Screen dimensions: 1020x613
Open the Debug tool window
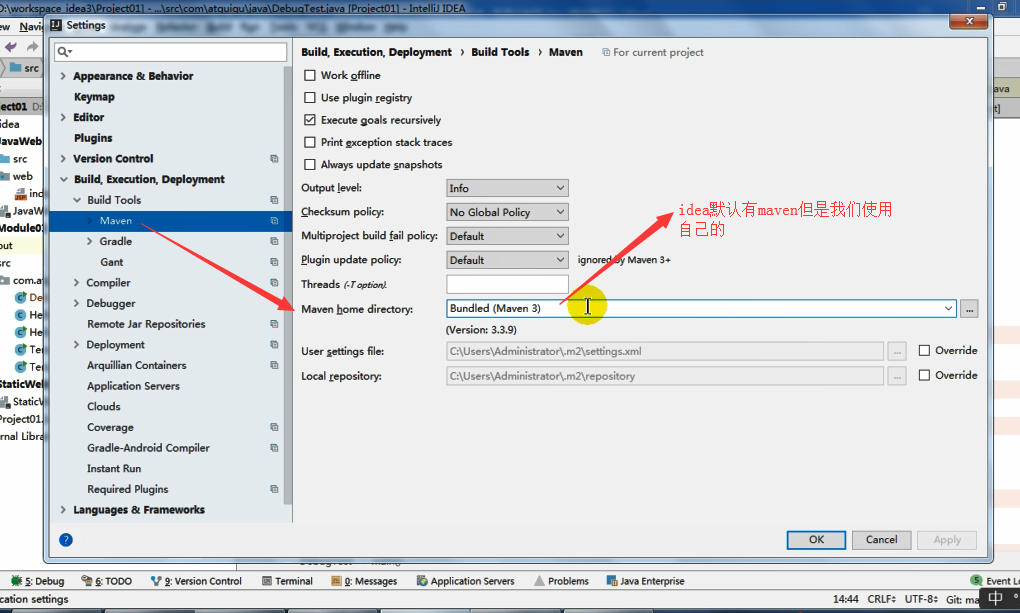pos(38,581)
